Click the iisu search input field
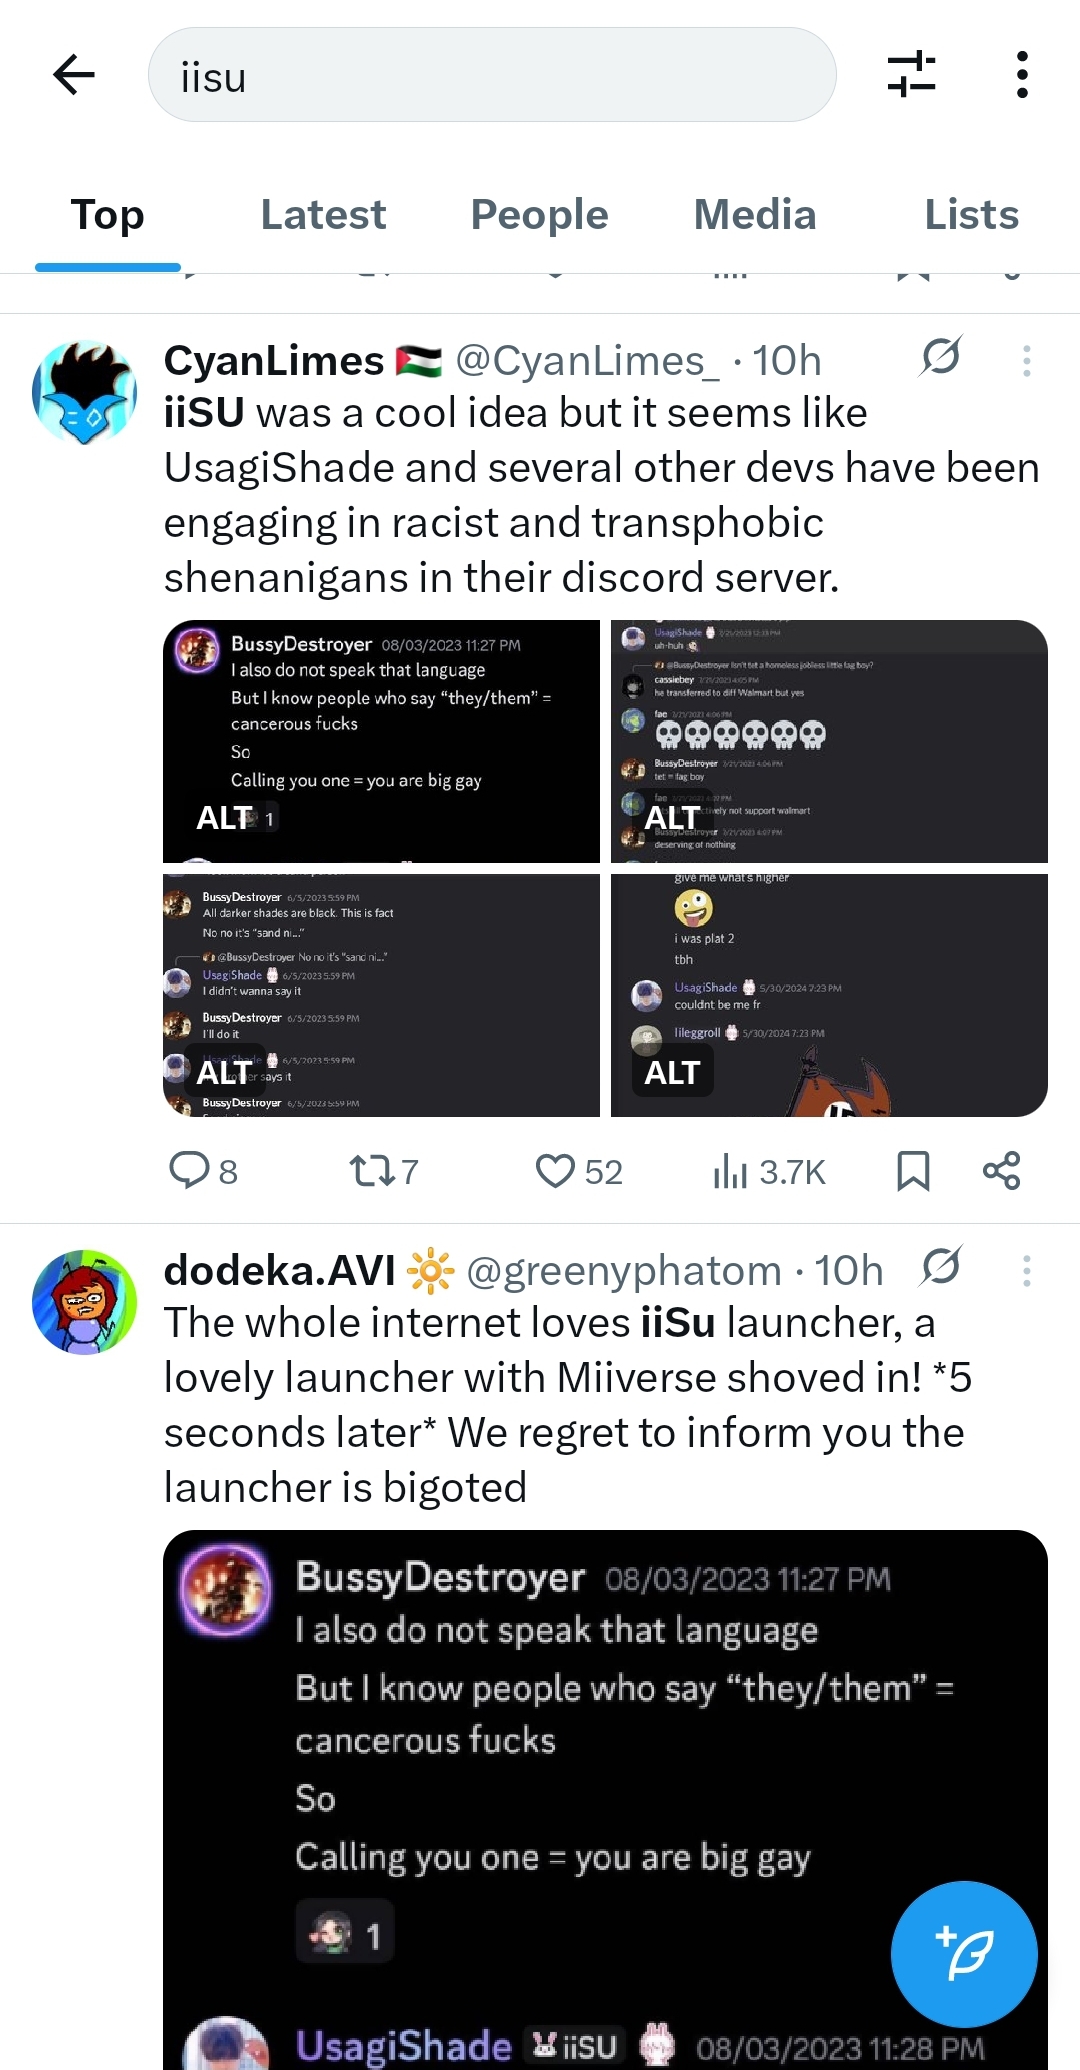This screenshot has height=2070, width=1080. (x=492, y=75)
